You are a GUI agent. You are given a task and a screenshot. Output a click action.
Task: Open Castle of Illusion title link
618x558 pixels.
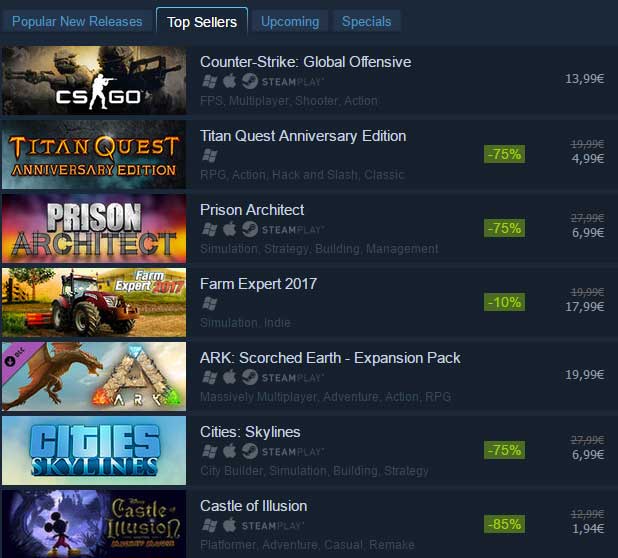pyautogui.click(x=253, y=506)
